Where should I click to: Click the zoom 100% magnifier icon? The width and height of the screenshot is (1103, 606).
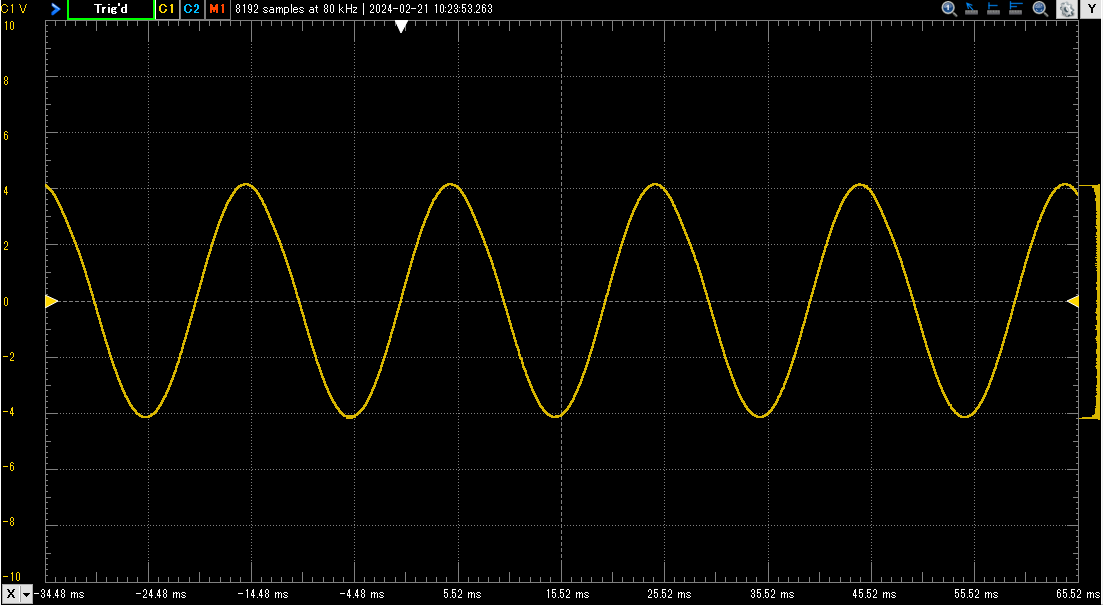point(949,9)
